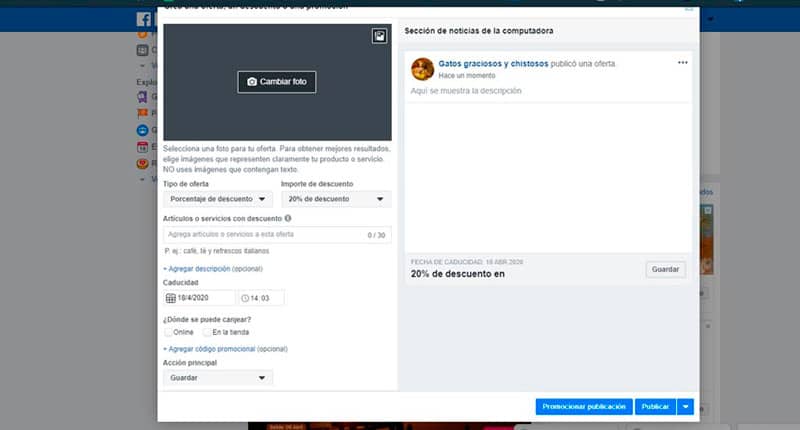Open the image library icon on photo
Image resolution: width=800 pixels, height=430 pixels.
coord(379,36)
